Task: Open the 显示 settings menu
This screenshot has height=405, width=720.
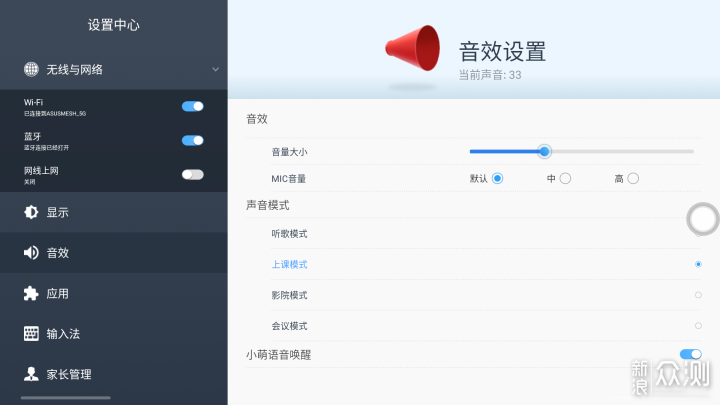Action: tap(114, 212)
